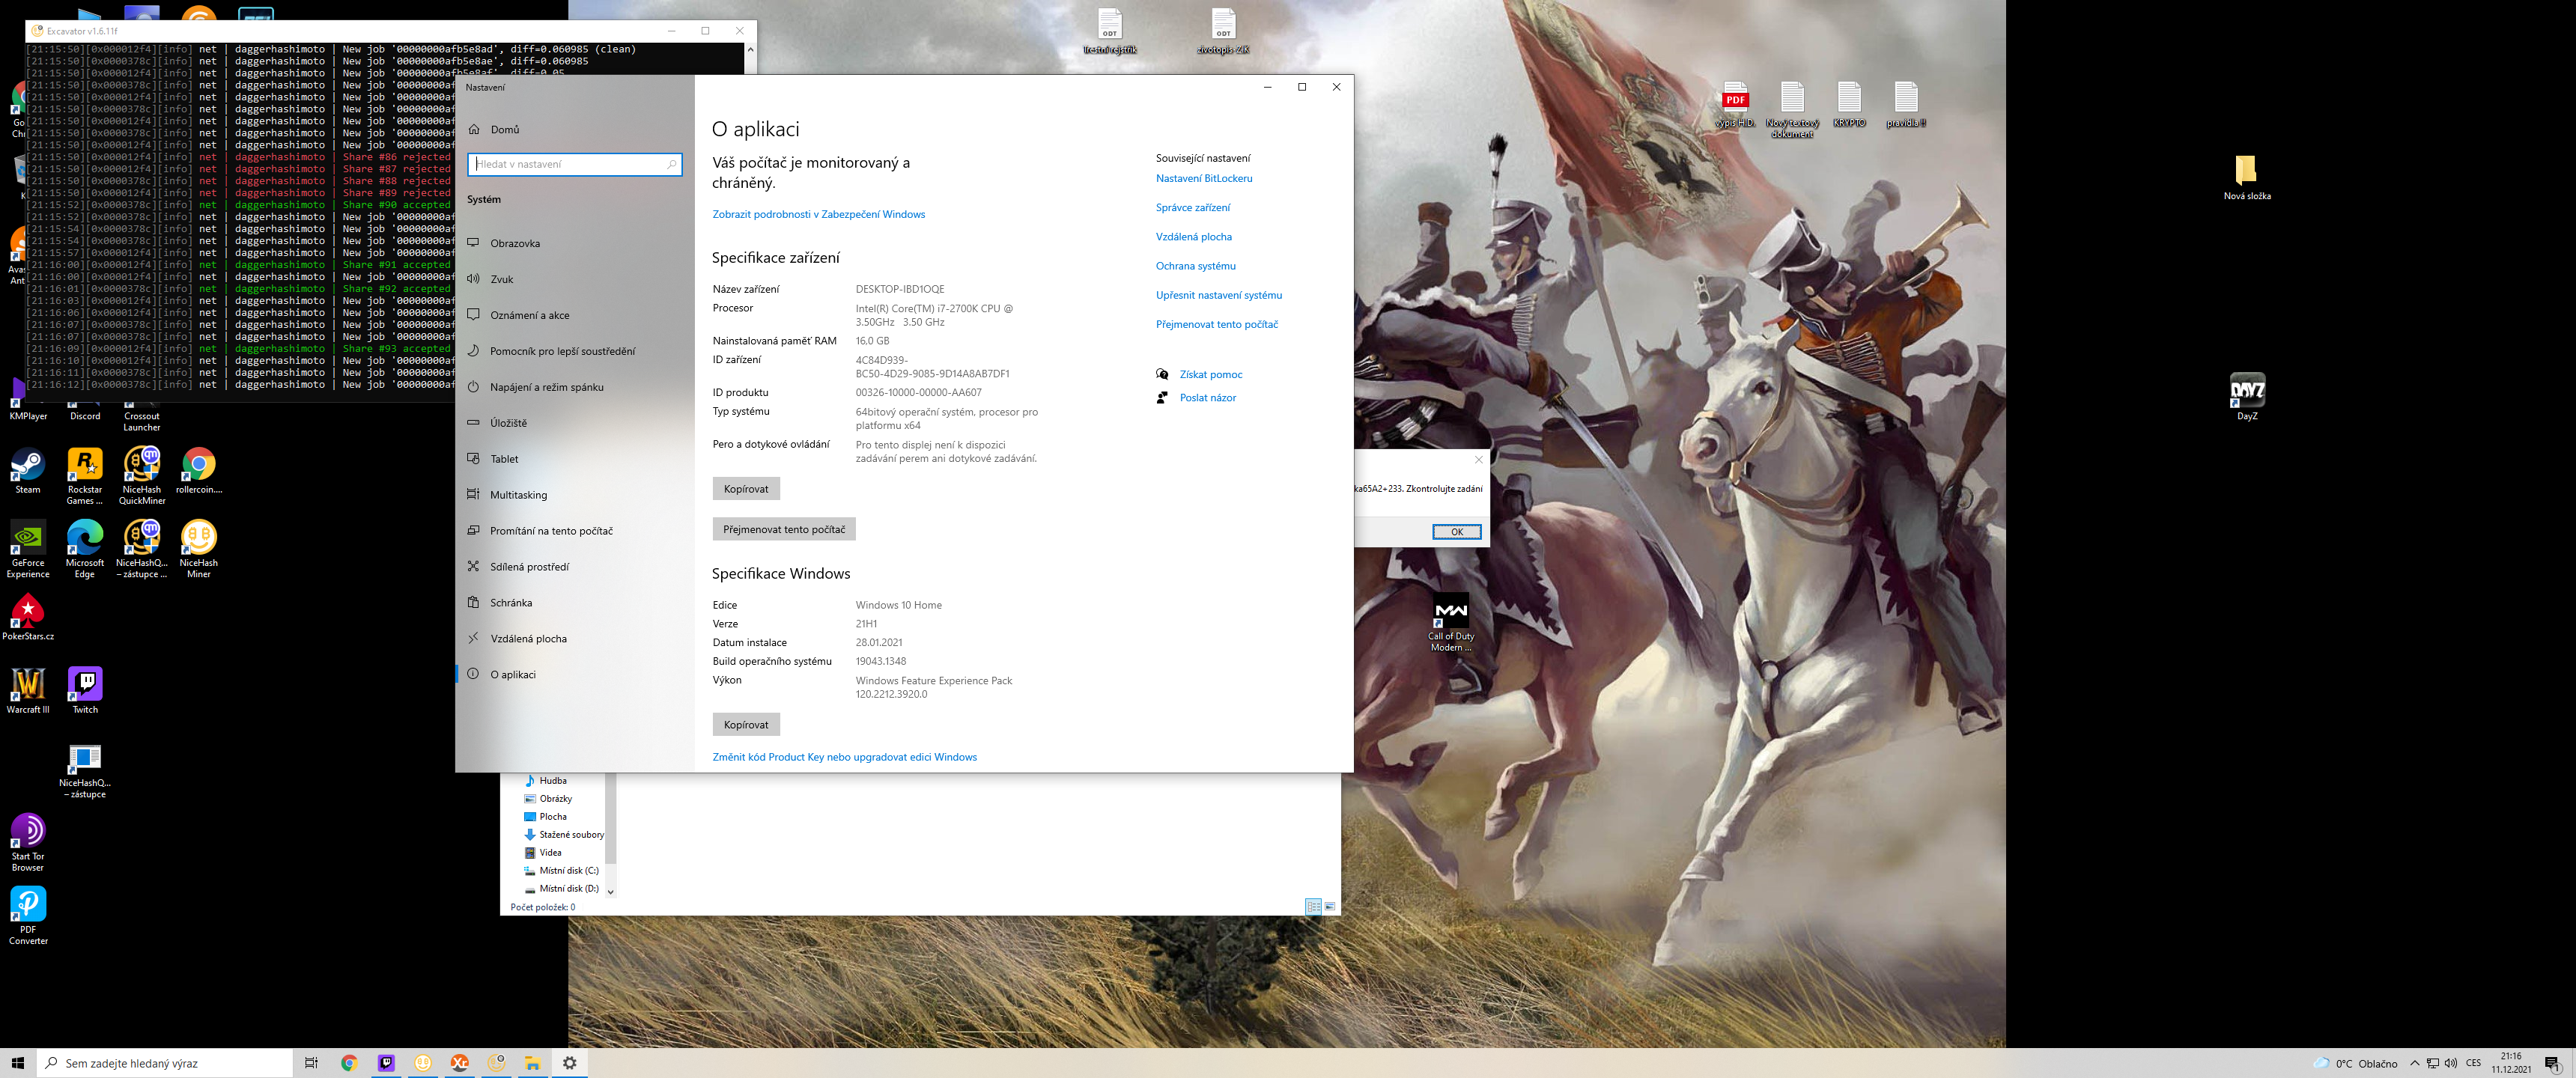Click Přejmenovat tento počítač button
Screen dimensions: 2576x1078
pos(784,529)
